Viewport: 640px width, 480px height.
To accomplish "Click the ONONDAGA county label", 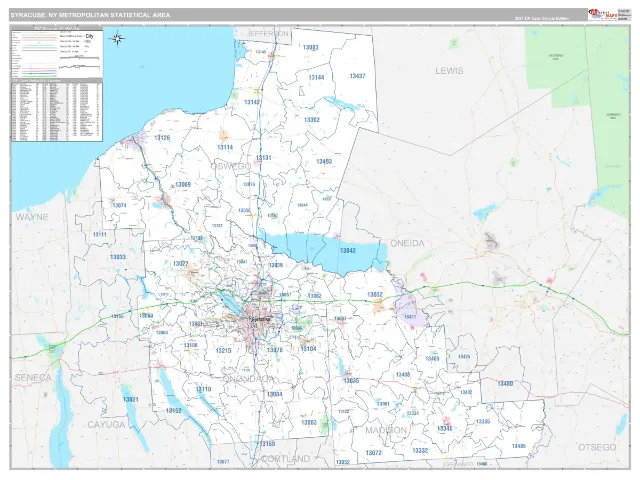I will (x=248, y=379).
